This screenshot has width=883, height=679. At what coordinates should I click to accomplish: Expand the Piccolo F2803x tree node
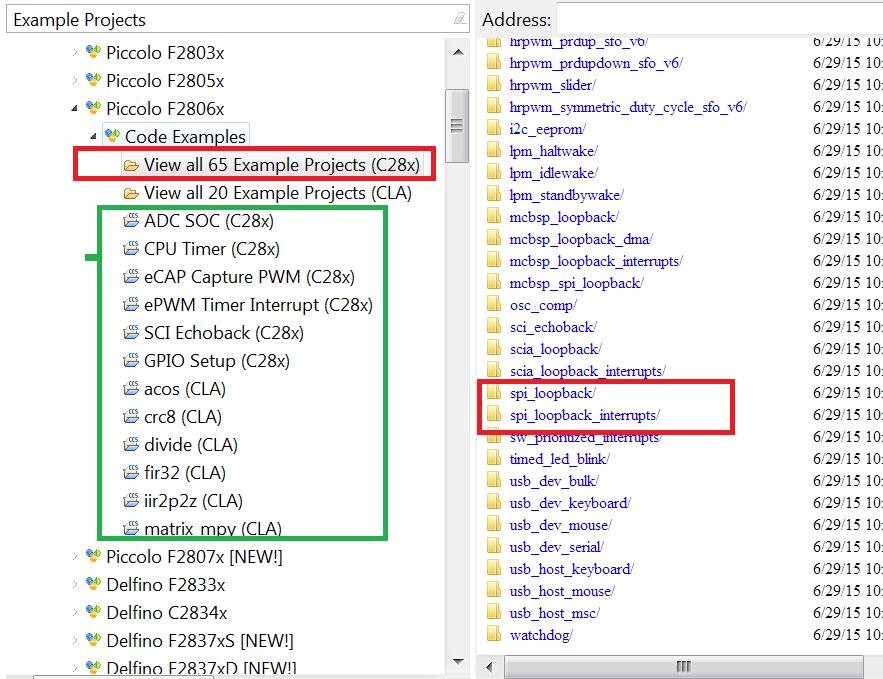pyautogui.click(x=75, y=52)
